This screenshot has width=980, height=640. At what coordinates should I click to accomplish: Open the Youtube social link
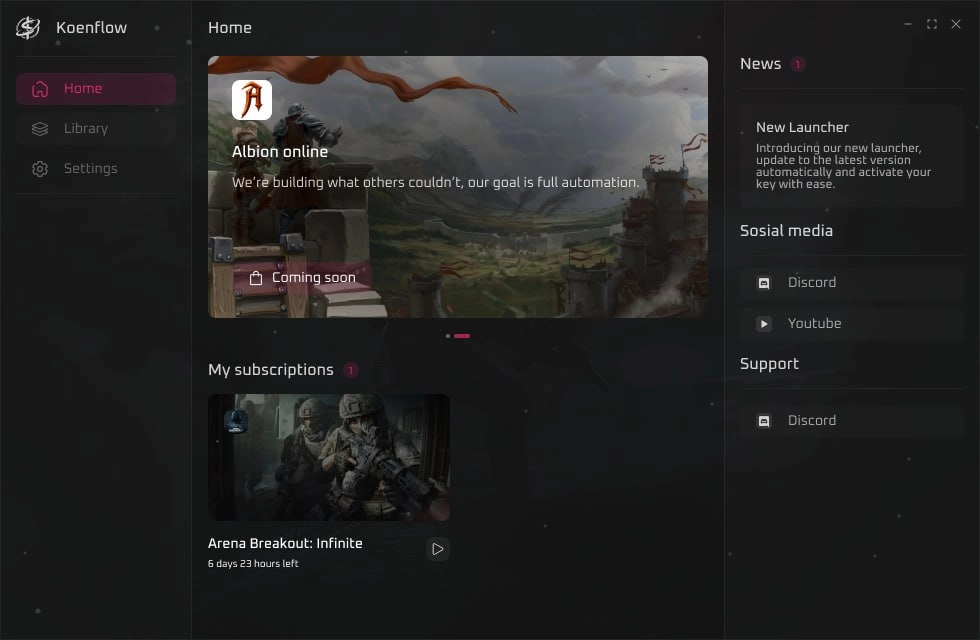pos(851,324)
